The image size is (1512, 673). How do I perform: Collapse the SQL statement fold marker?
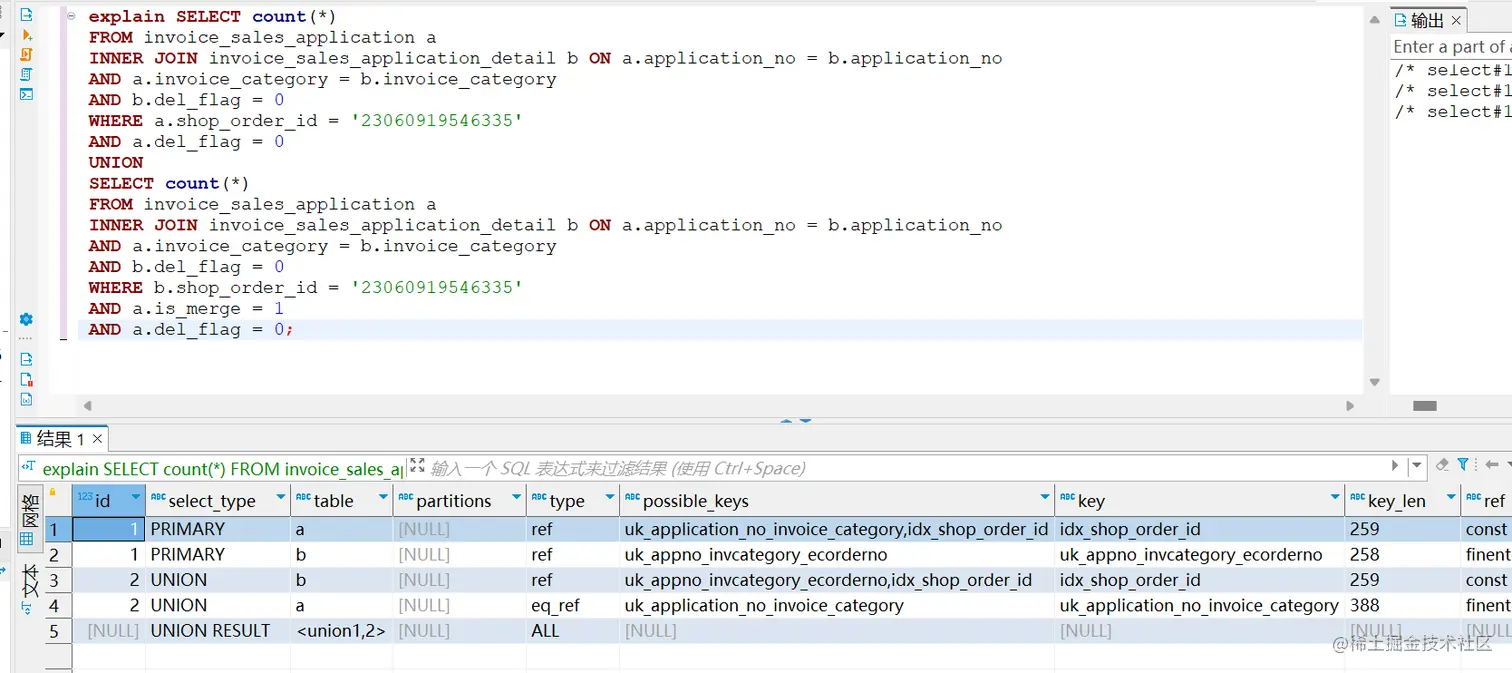coord(71,16)
